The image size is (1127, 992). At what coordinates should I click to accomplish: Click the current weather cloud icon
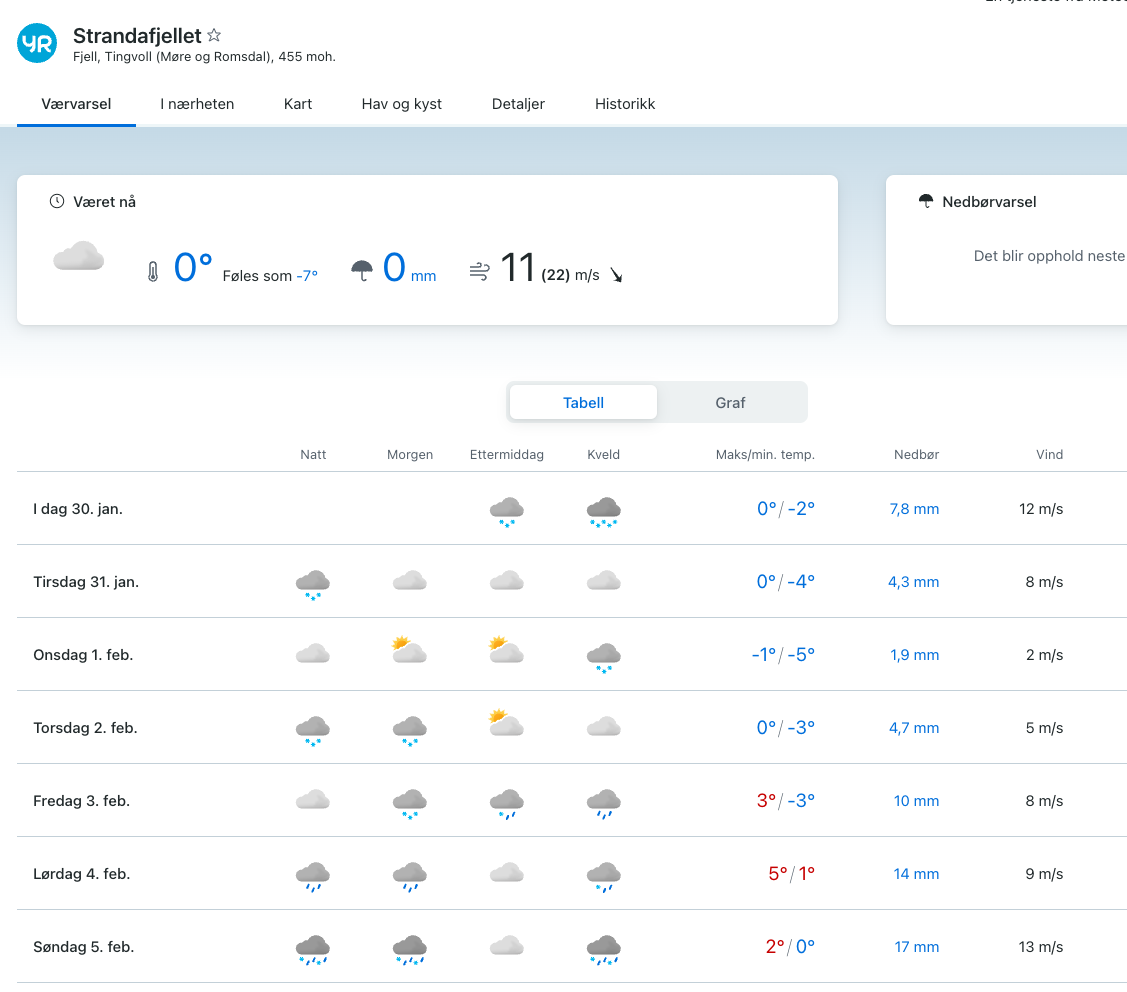(x=79, y=256)
